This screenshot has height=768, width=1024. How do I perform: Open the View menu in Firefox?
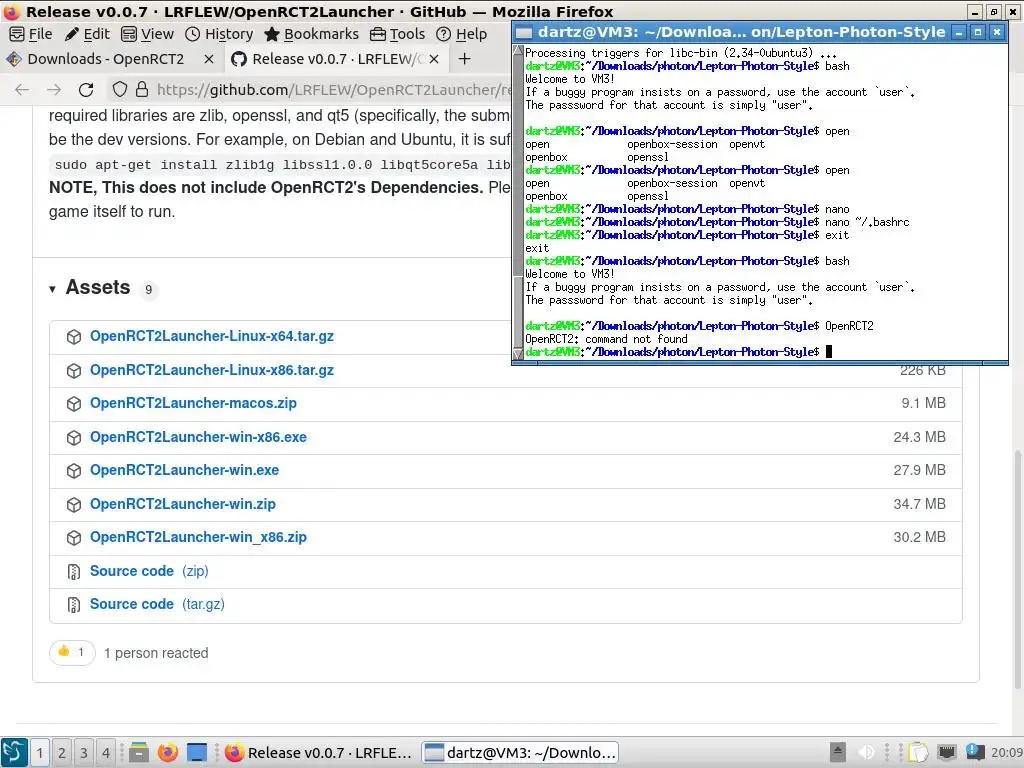tap(148, 34)
